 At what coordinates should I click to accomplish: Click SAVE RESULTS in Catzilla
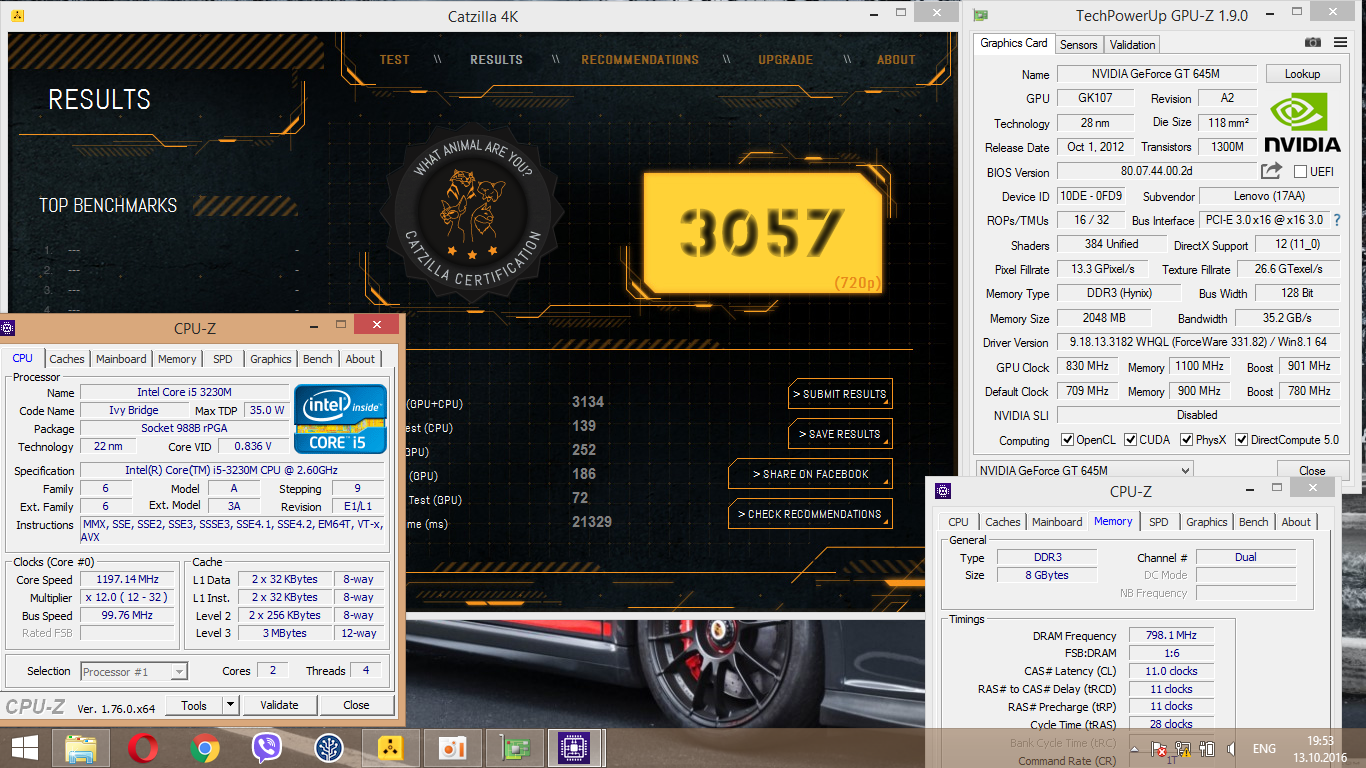tap(840, 434)
